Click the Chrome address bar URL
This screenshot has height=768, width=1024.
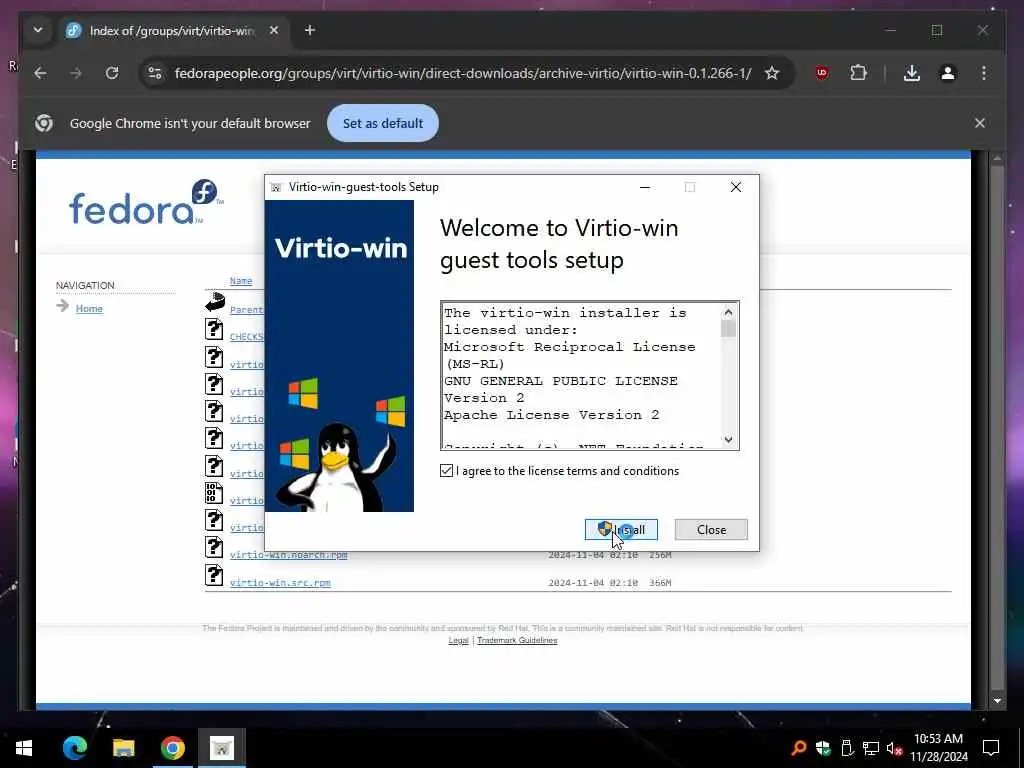click(463, 73)
